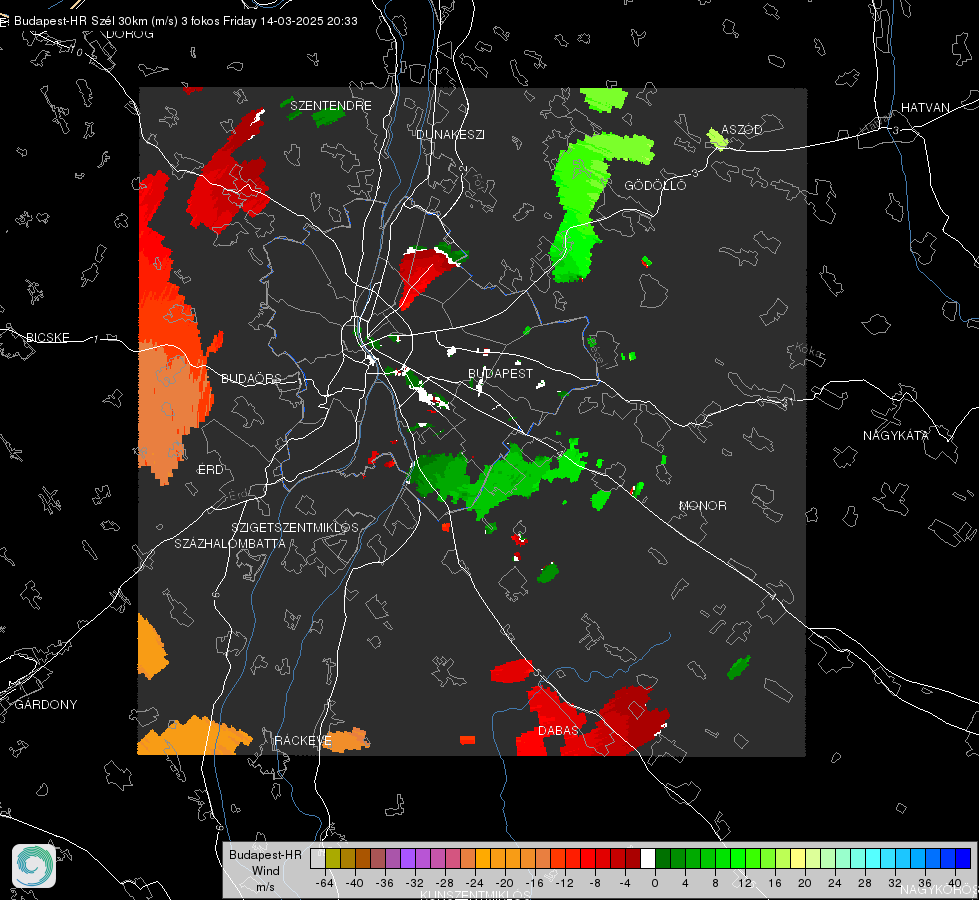Select the pale yellow swatch above 20

tap(798, 859)
